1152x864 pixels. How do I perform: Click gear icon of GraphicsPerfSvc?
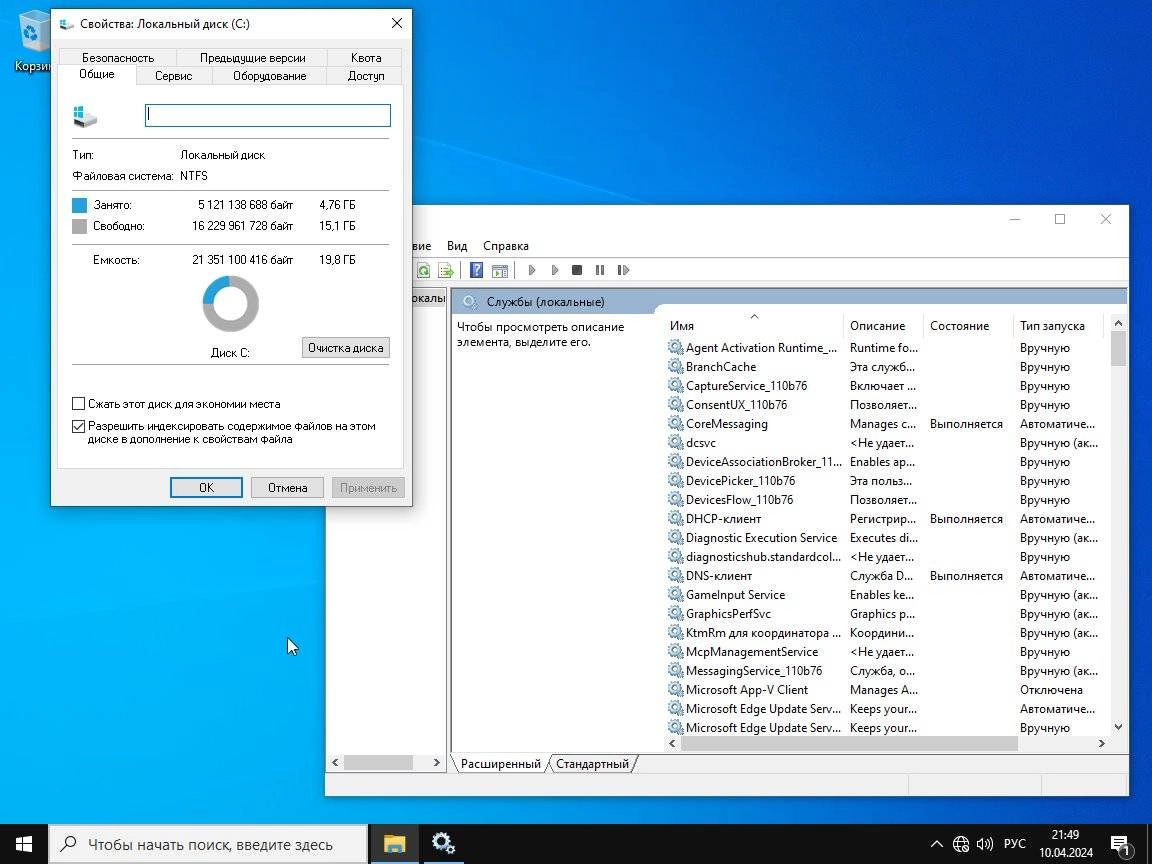point(675,614)
